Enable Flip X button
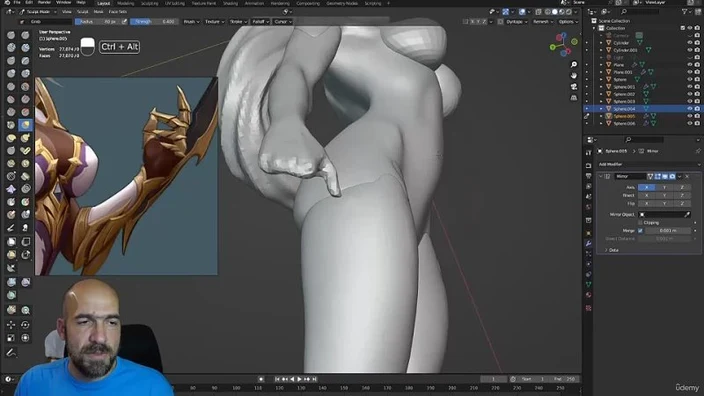 click(647, 203)
